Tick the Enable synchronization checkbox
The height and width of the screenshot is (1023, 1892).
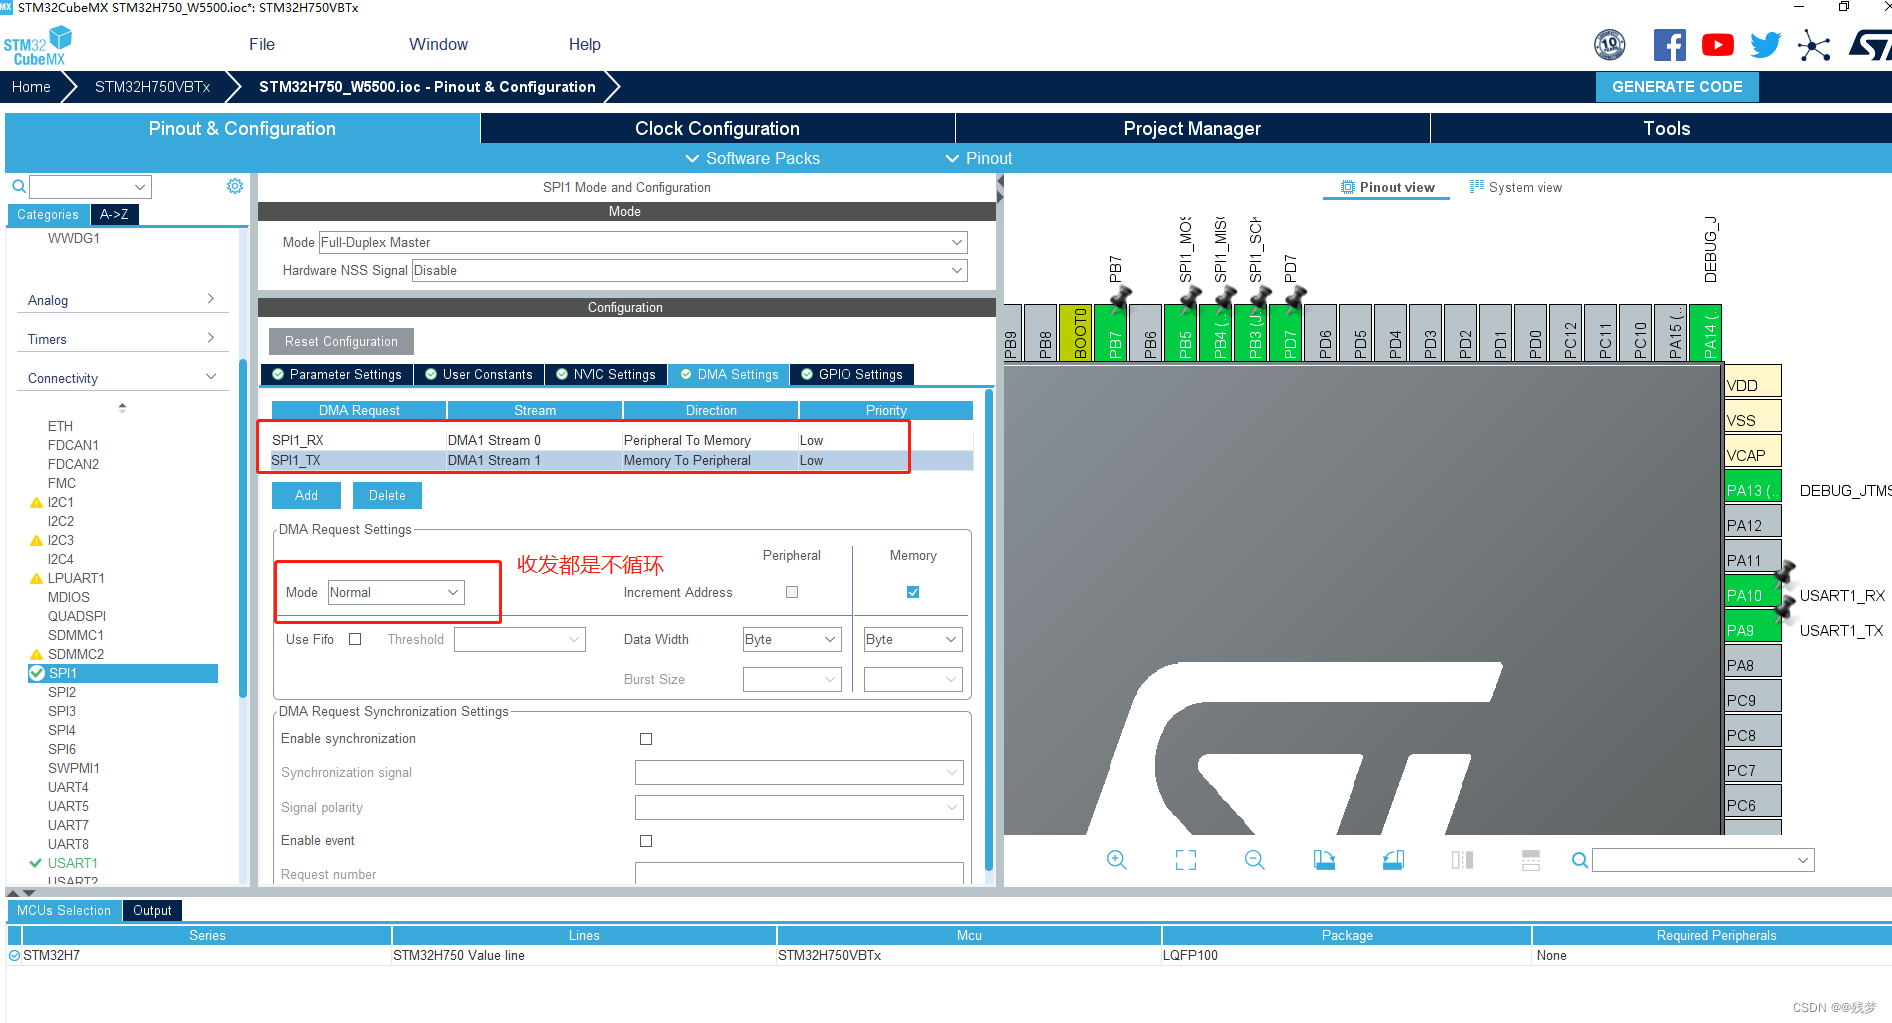point(646,739)
